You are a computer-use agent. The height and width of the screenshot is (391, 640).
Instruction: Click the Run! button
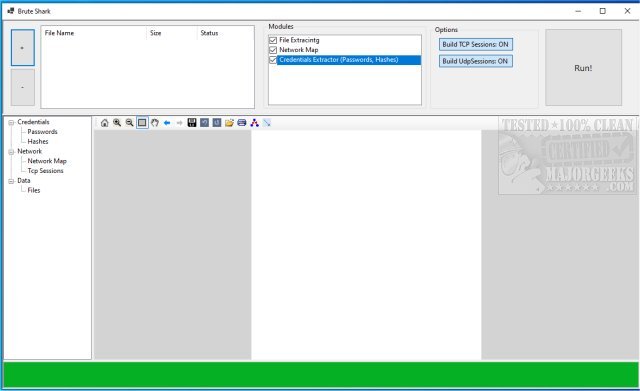tap(583, 68)
